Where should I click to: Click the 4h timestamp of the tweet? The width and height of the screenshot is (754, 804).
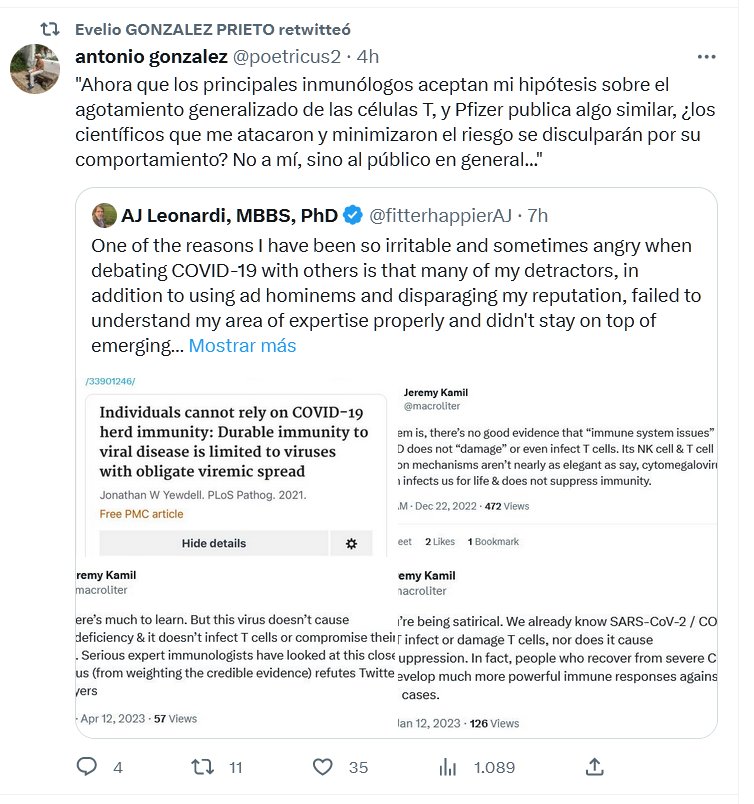[368, 56]
